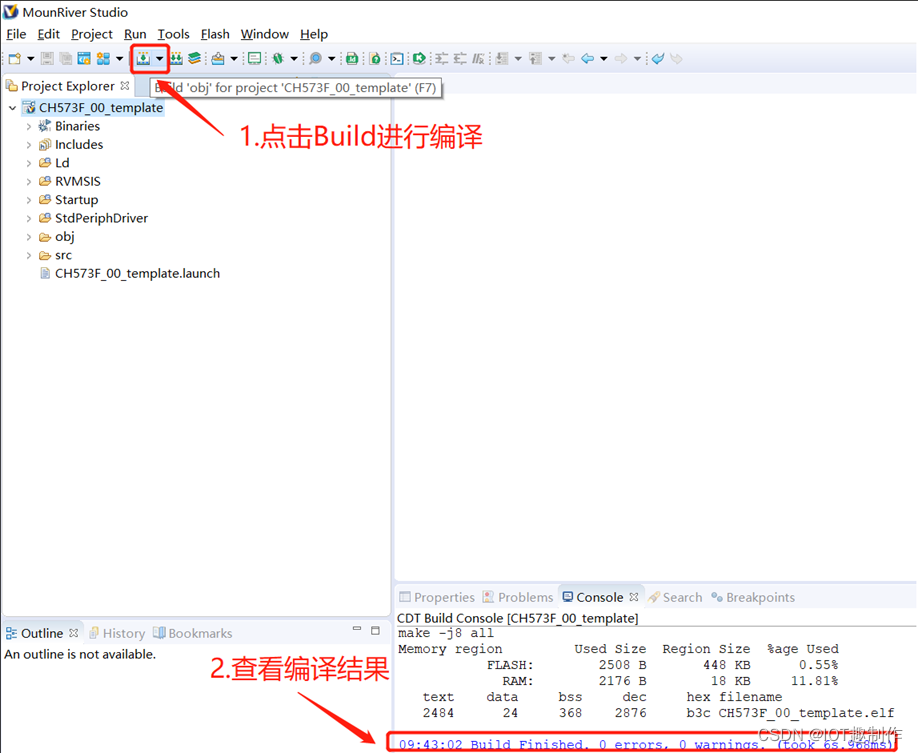
Task: Click the green Debug bug icon
Action: coord(278,59)
